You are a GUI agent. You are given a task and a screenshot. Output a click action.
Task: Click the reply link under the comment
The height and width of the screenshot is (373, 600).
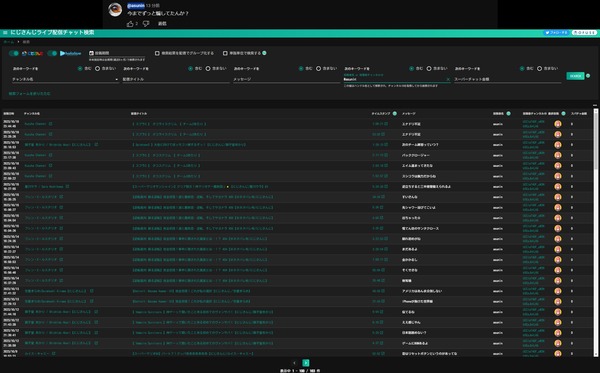coord(162,24)
